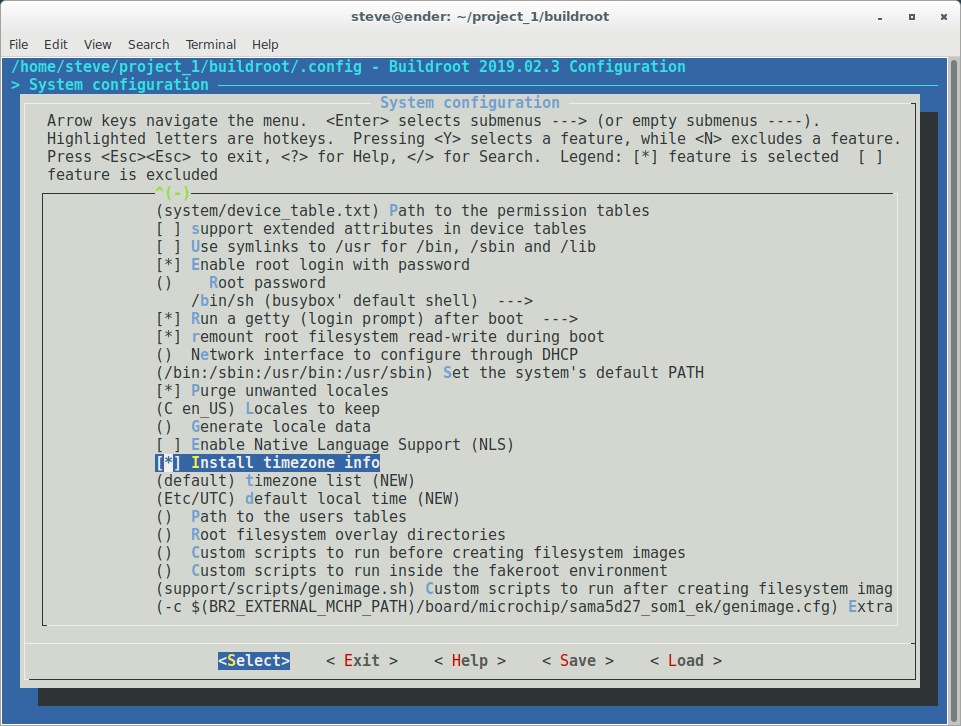Activate the Select button
This screenshot has width=961, height=726.
pyautogui.click(x=253, y=660)
